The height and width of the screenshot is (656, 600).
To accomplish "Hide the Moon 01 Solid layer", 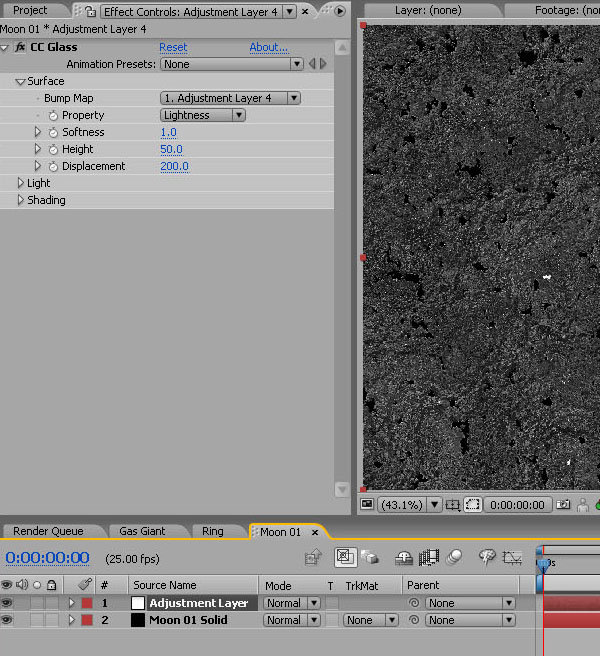I will 7,620.
